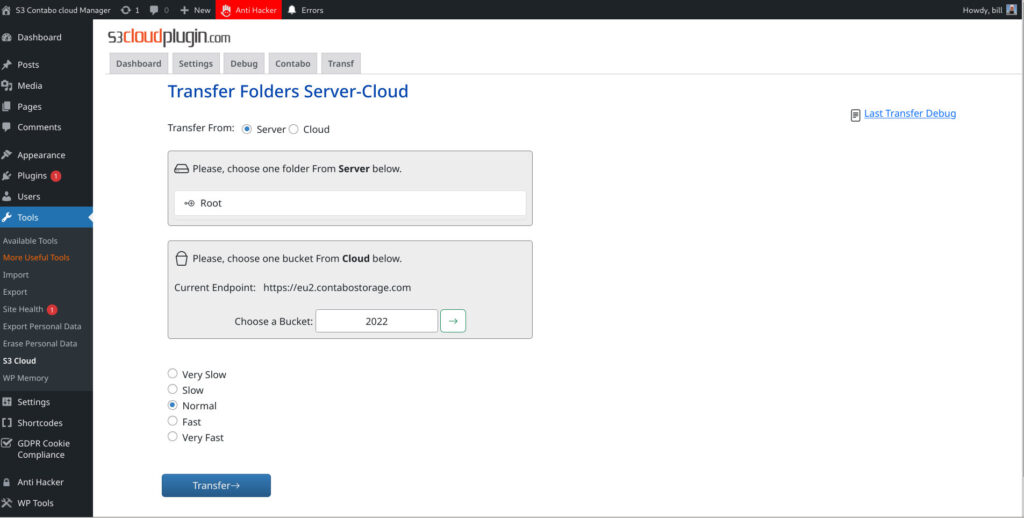Open the Choose a Bucket dropdown showing 2022

point(376,321)
